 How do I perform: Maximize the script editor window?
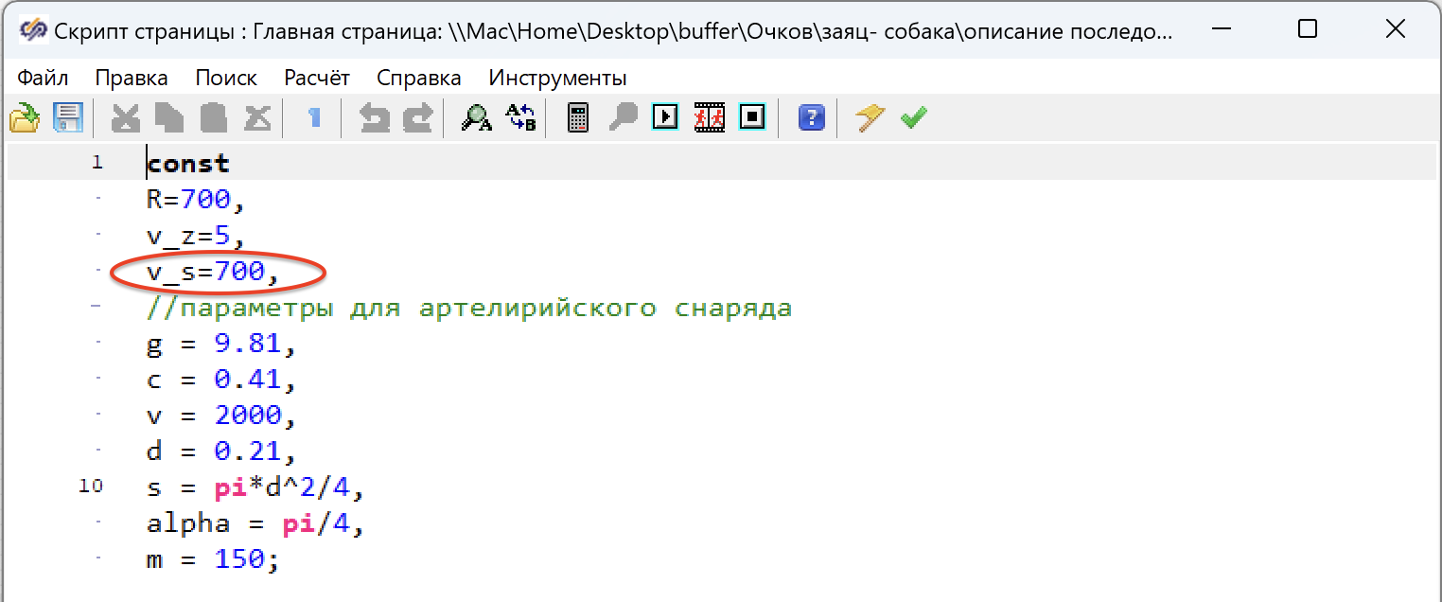point(1307,29)
